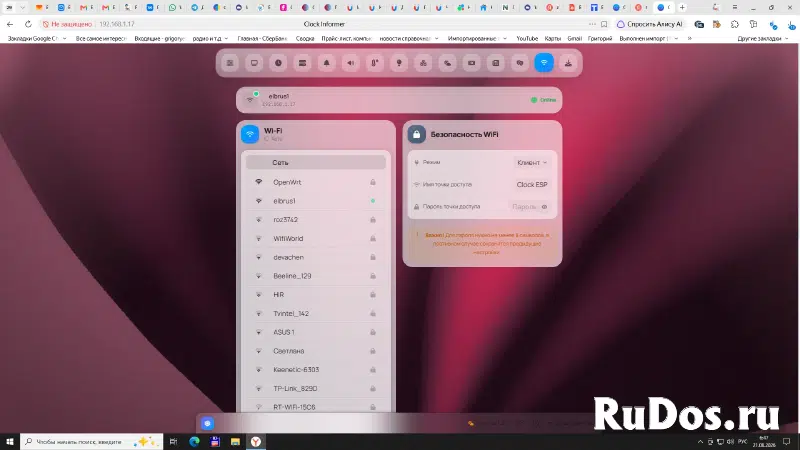Expand the Импортированные bookmarks folder

[477, 38]
